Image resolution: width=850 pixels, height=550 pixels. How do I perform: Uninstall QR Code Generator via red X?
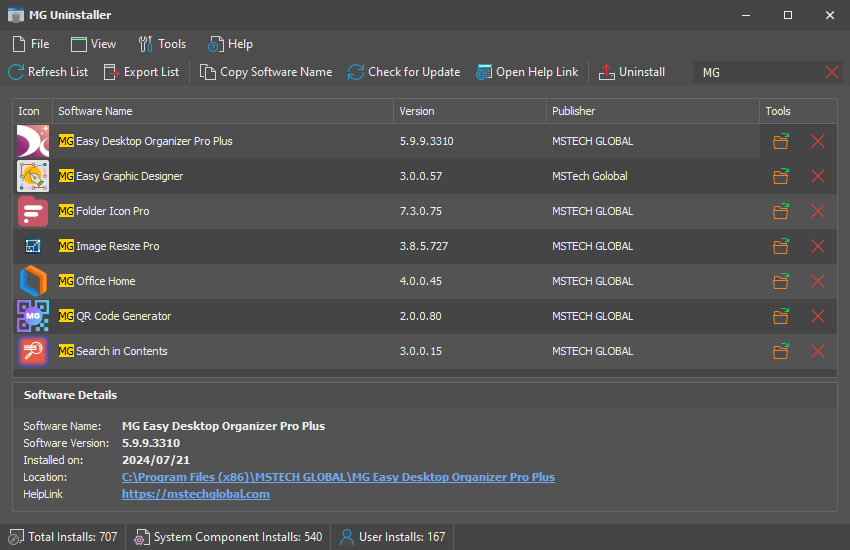pyautogui.click(x=818, y=316)
